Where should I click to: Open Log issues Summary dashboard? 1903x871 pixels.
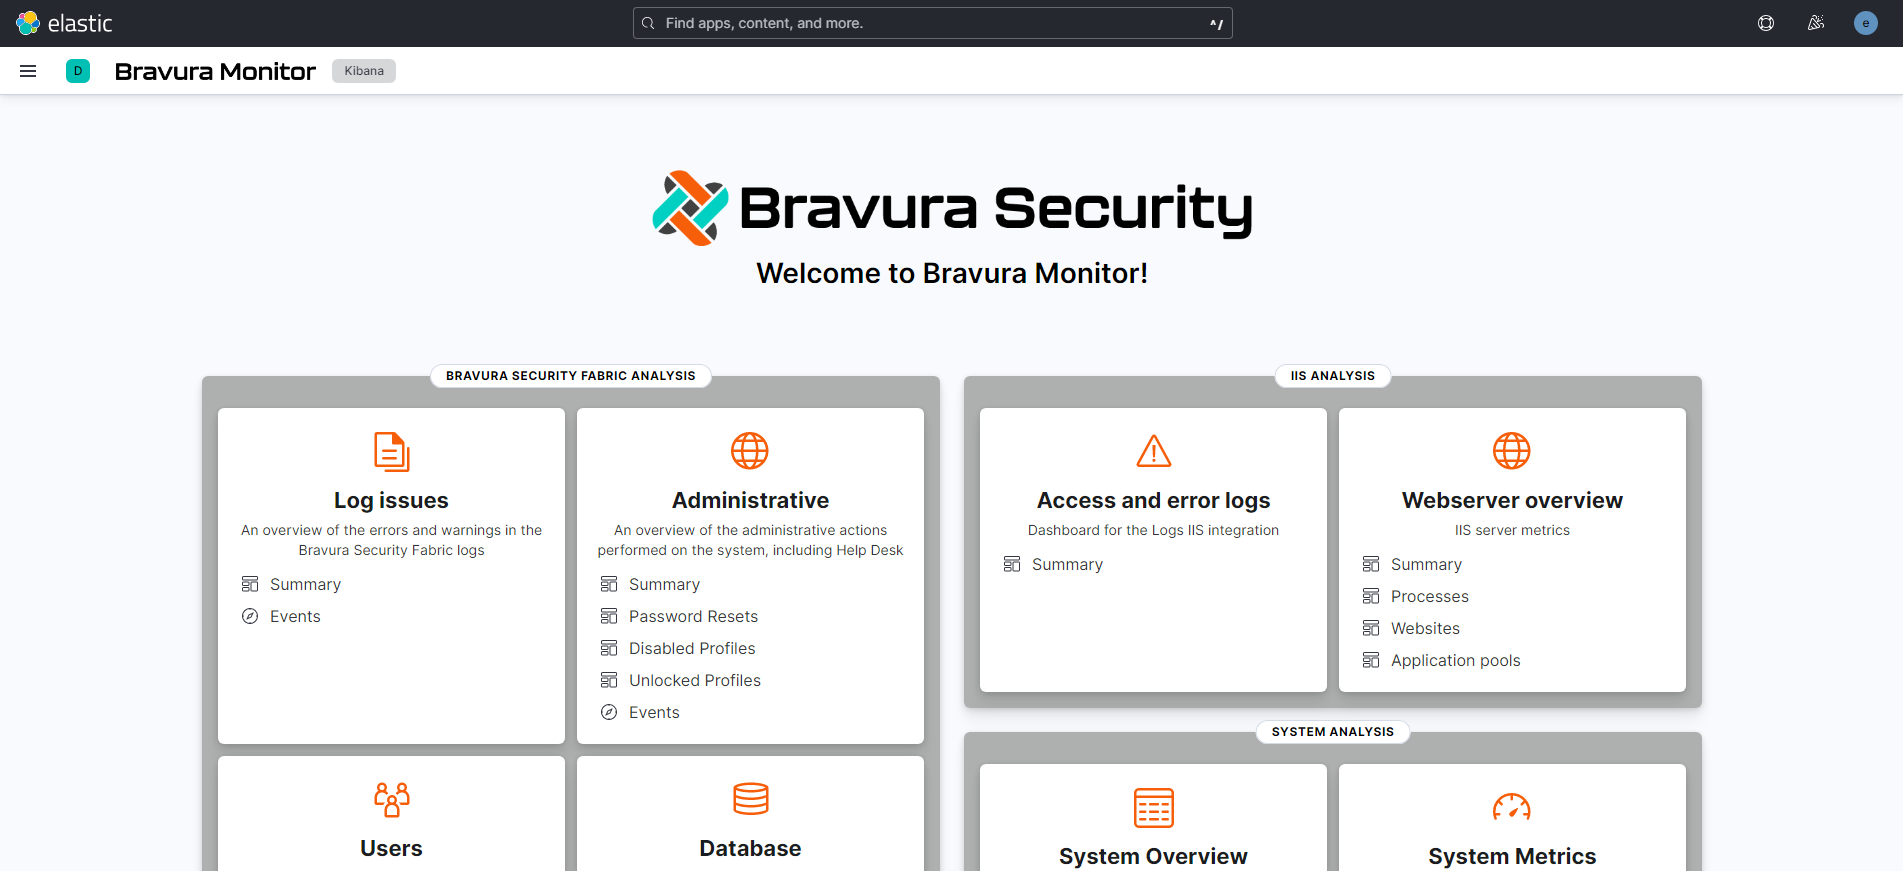pos(305,584)
